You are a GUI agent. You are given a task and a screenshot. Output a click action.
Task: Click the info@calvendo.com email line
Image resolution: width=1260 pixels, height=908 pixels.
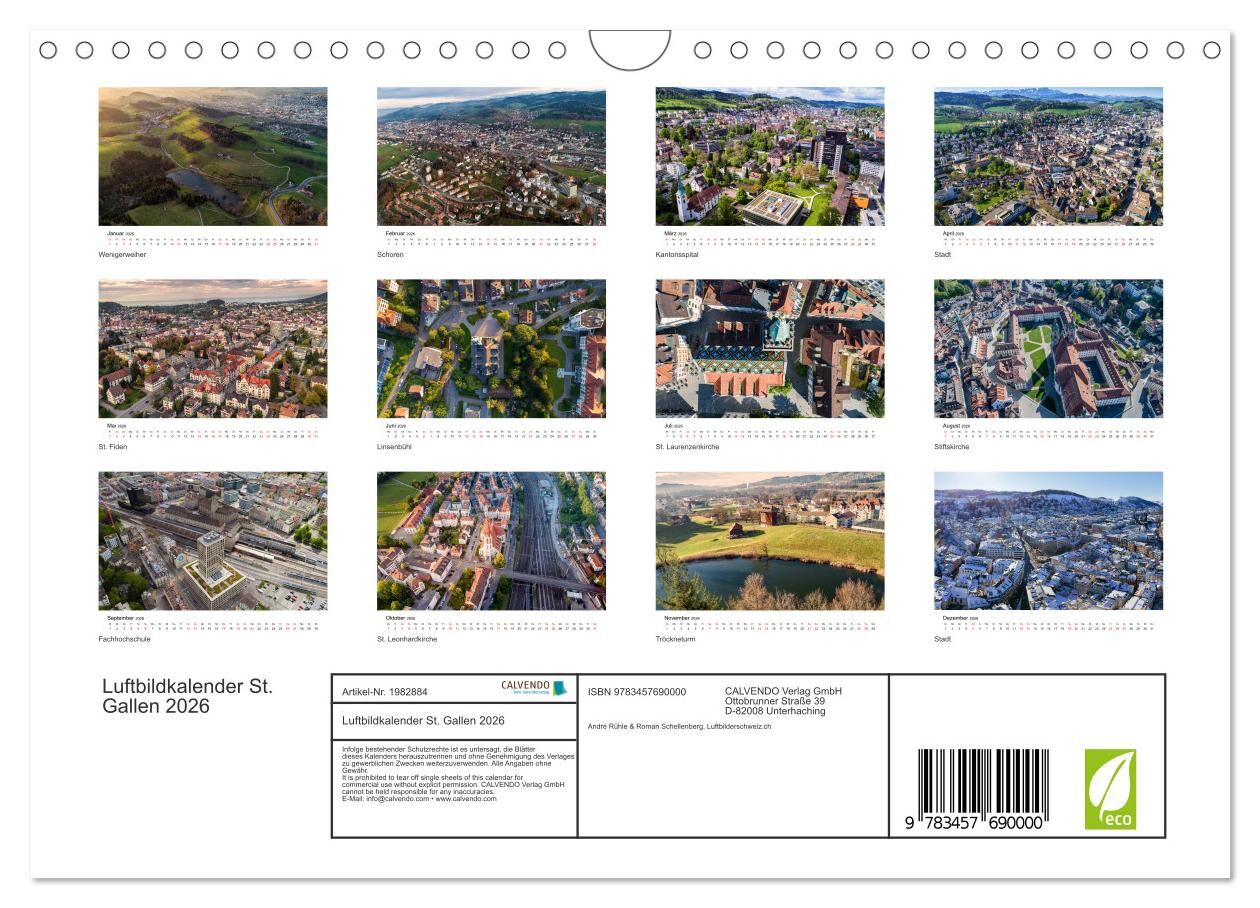418,799
